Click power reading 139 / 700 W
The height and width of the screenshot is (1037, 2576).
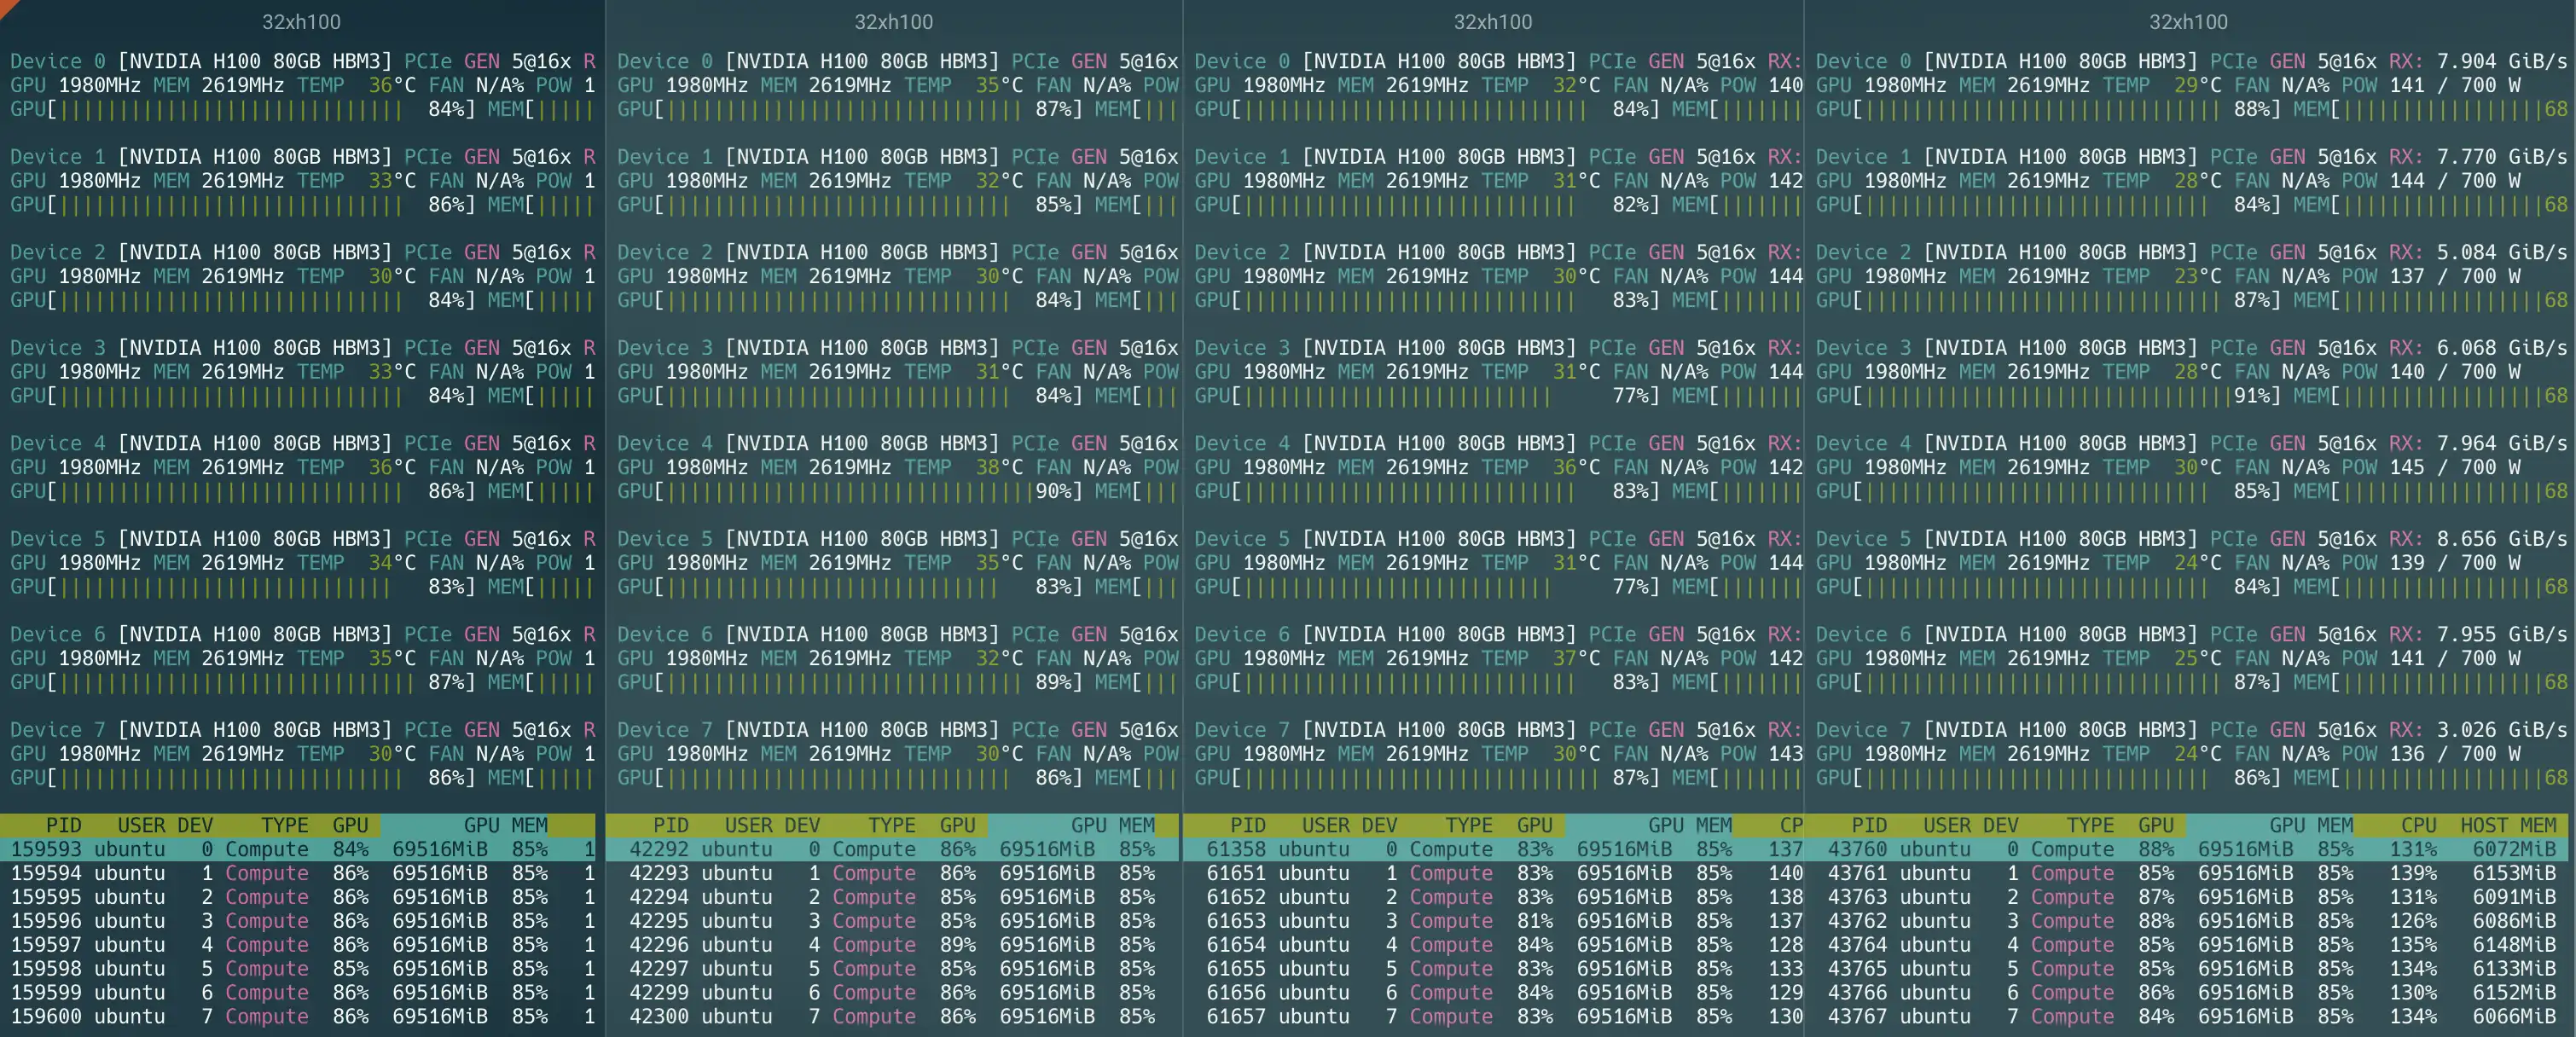2454,563
